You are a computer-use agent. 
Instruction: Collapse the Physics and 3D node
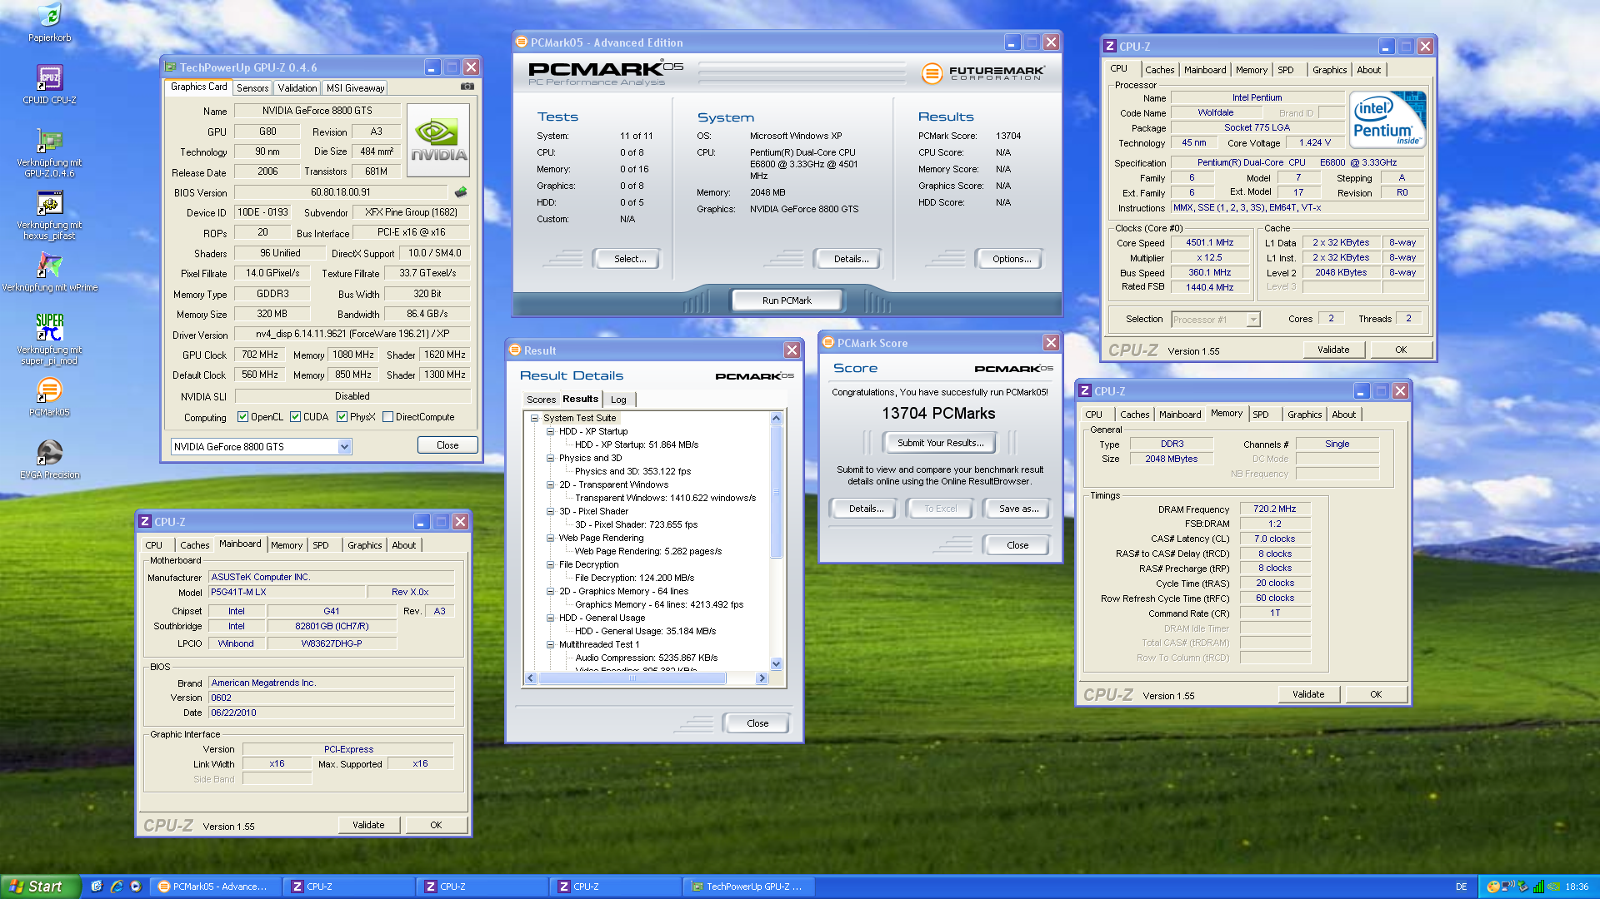tap(550, 458)
